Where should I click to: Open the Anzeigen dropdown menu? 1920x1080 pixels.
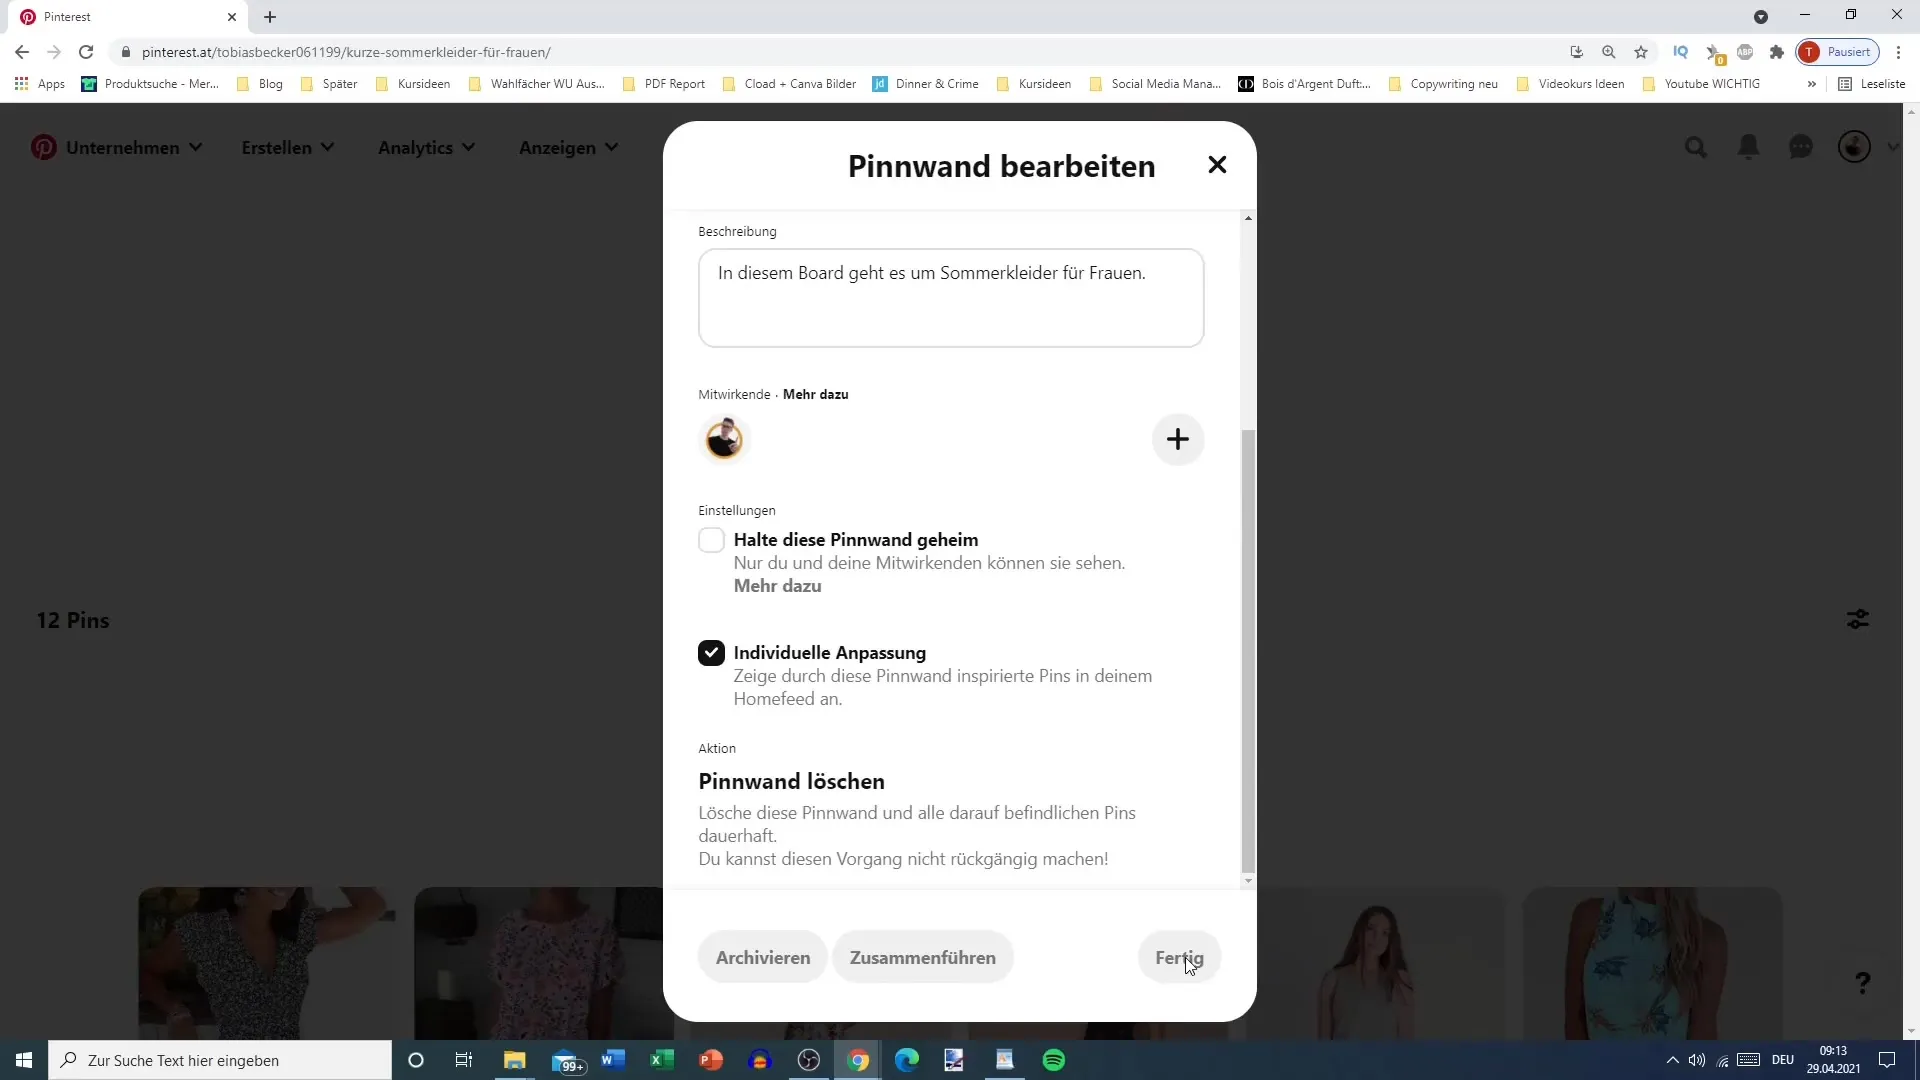point(568,147)
